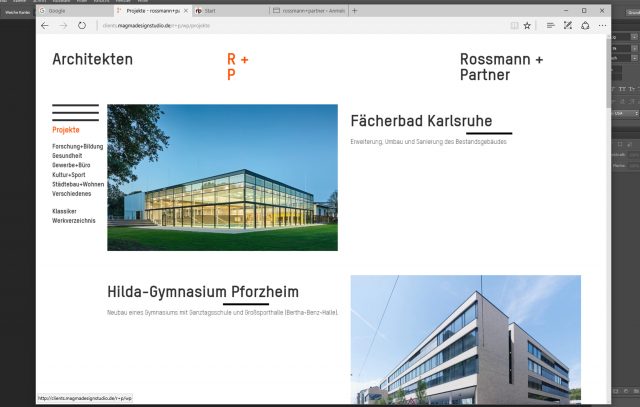Viewport: 640px width, 407px height.
Task: Toggle the hamburger menu on website
Action: (x=75, y=112)
